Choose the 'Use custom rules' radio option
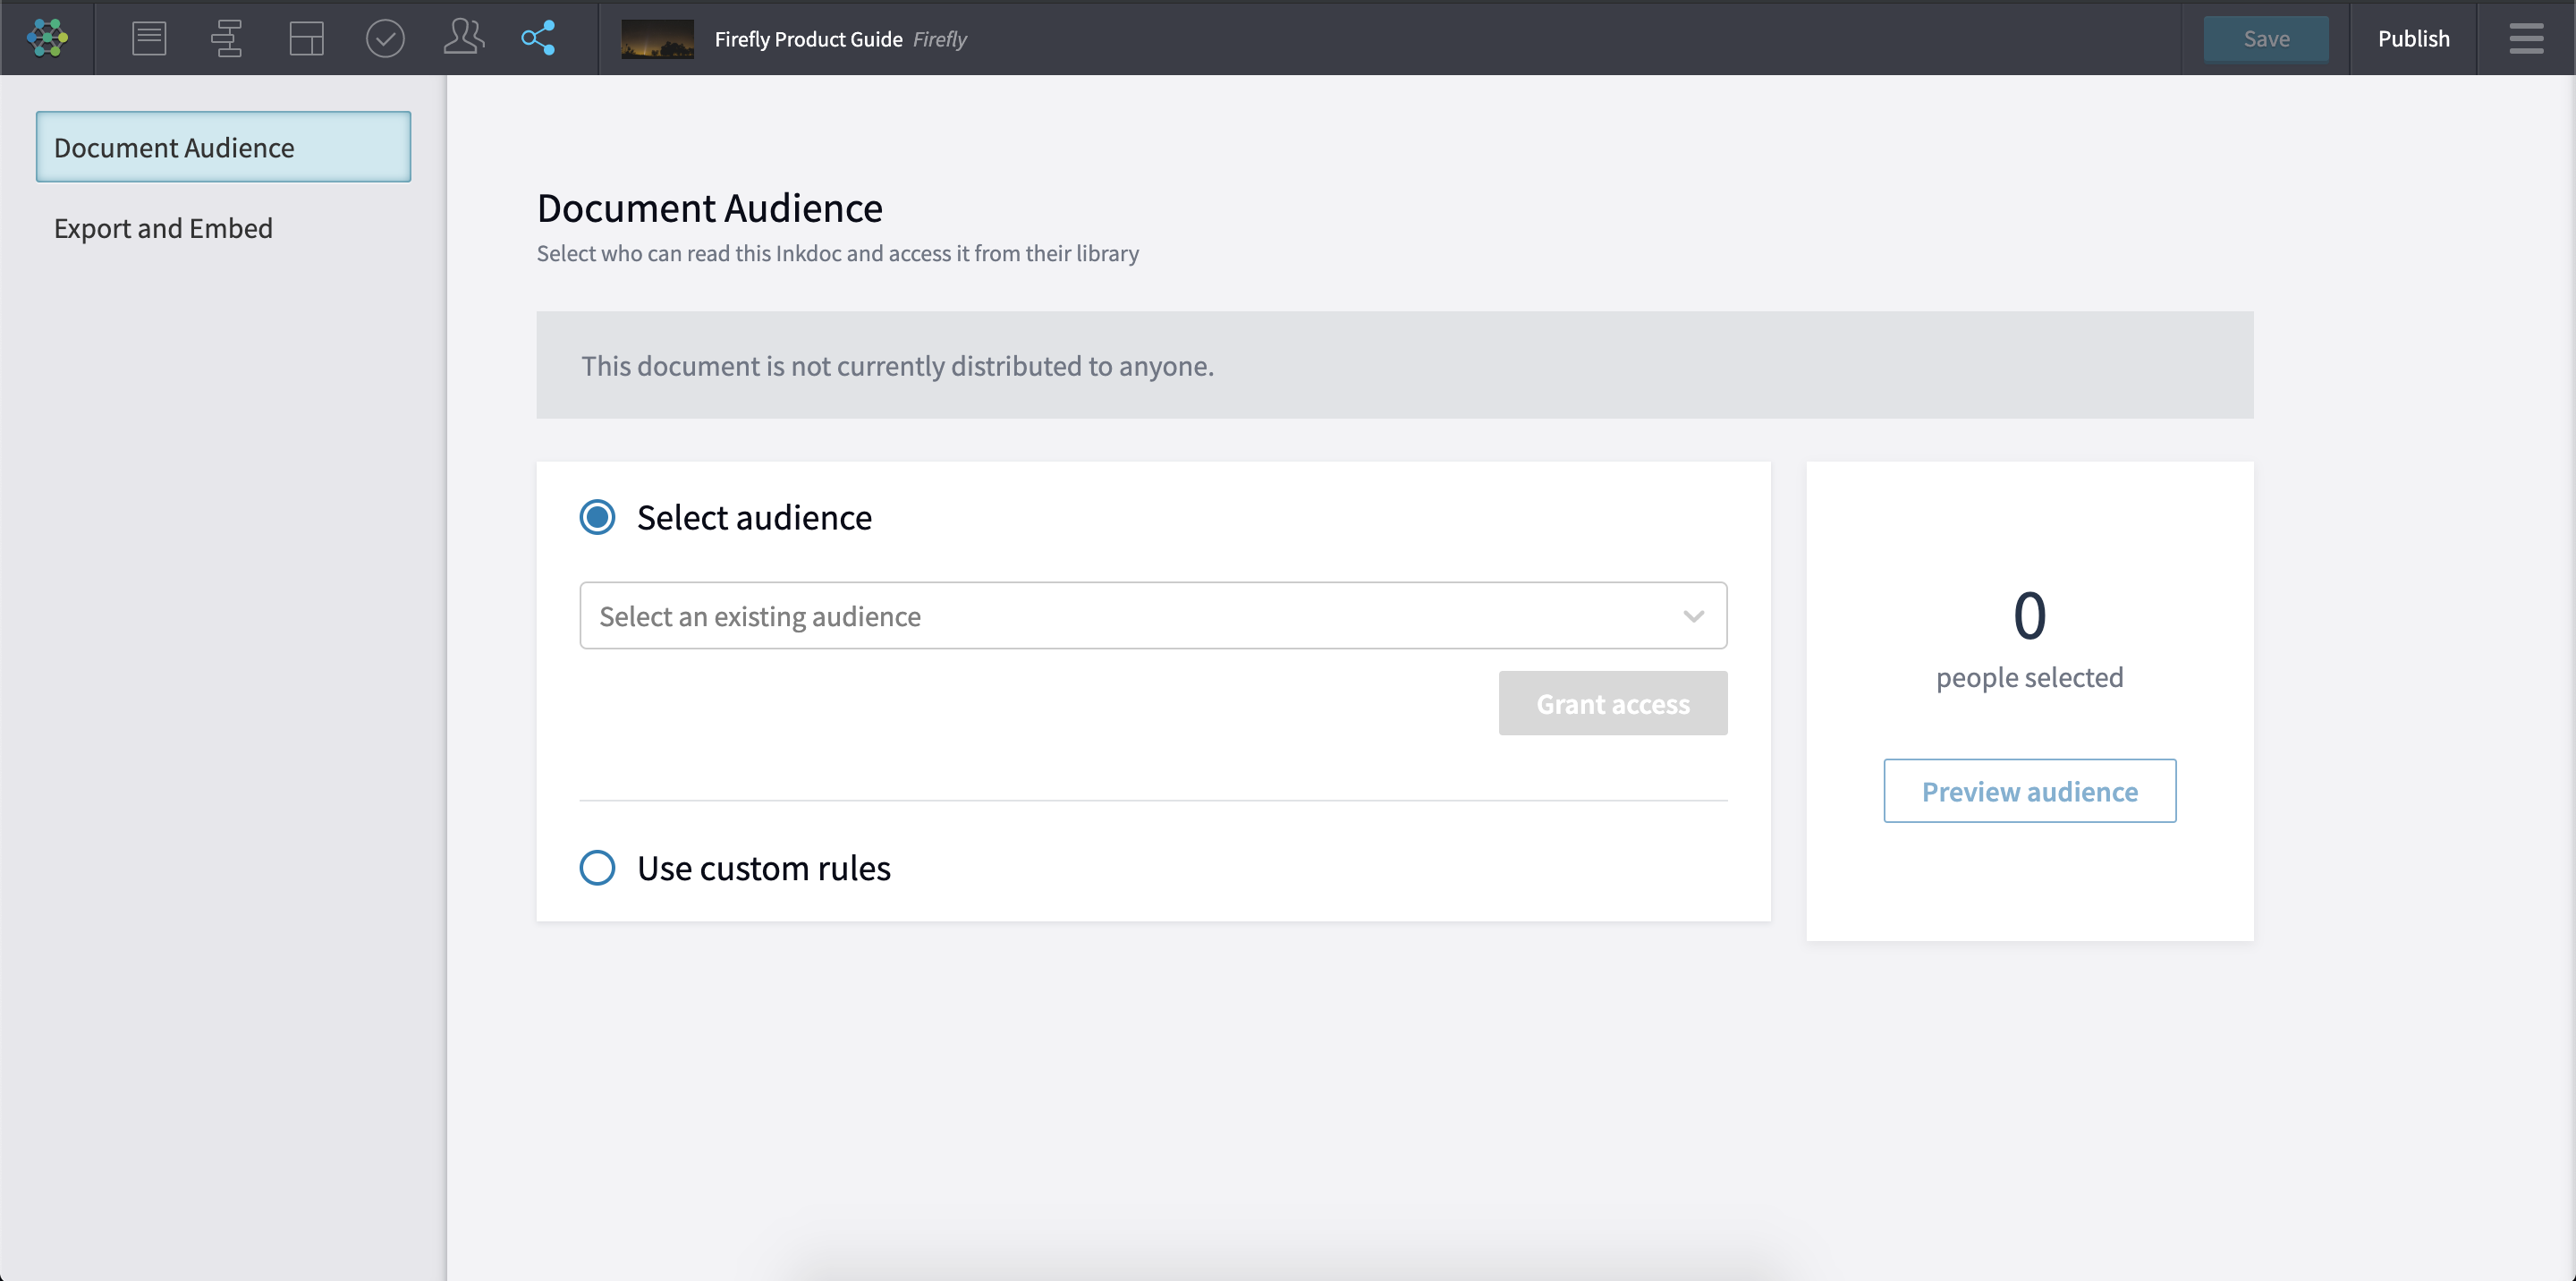Image resolution: width=2576 pixels, height=1281 pixels. [598, 868]
